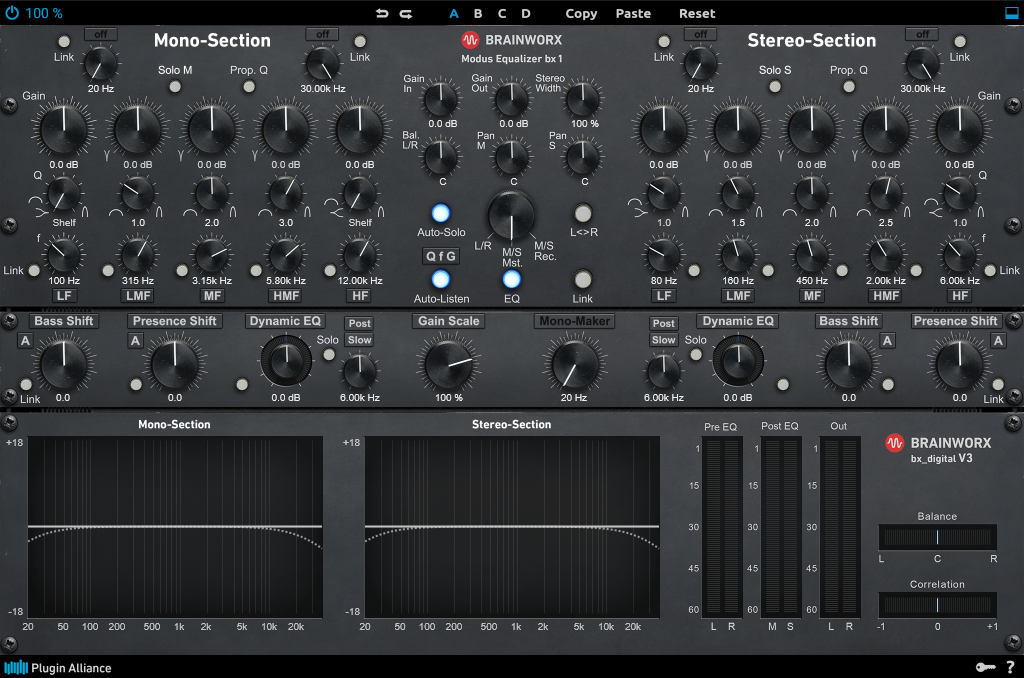Enable Solo S in the Stereo-Section
The image size is (1024, 678).
click(775, 86)
